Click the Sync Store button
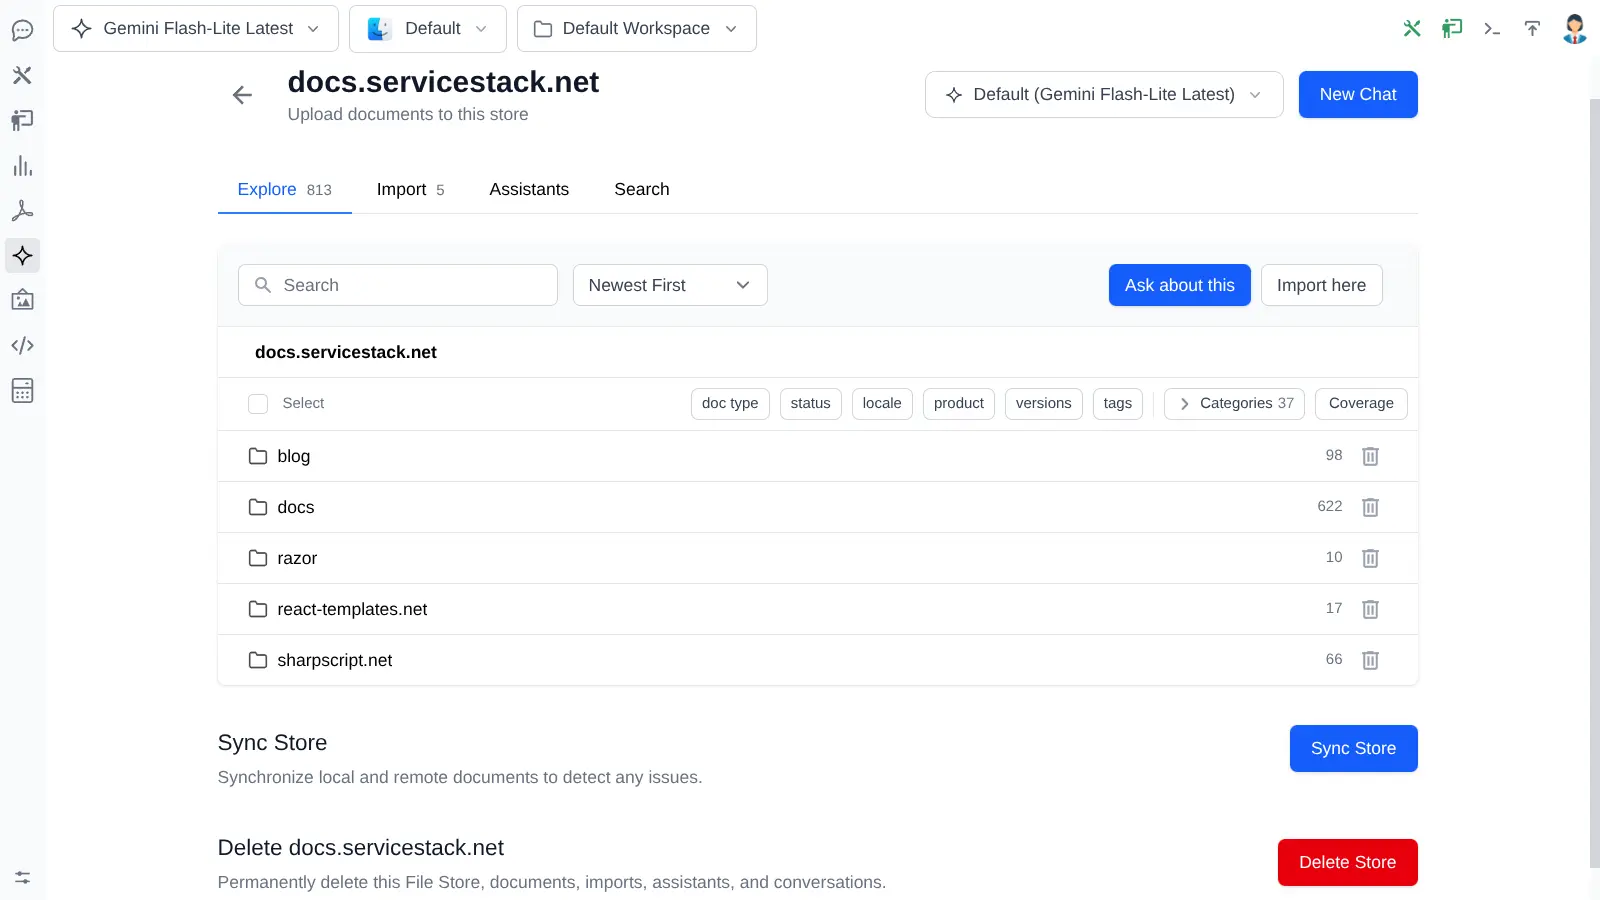 (1353, 748)
